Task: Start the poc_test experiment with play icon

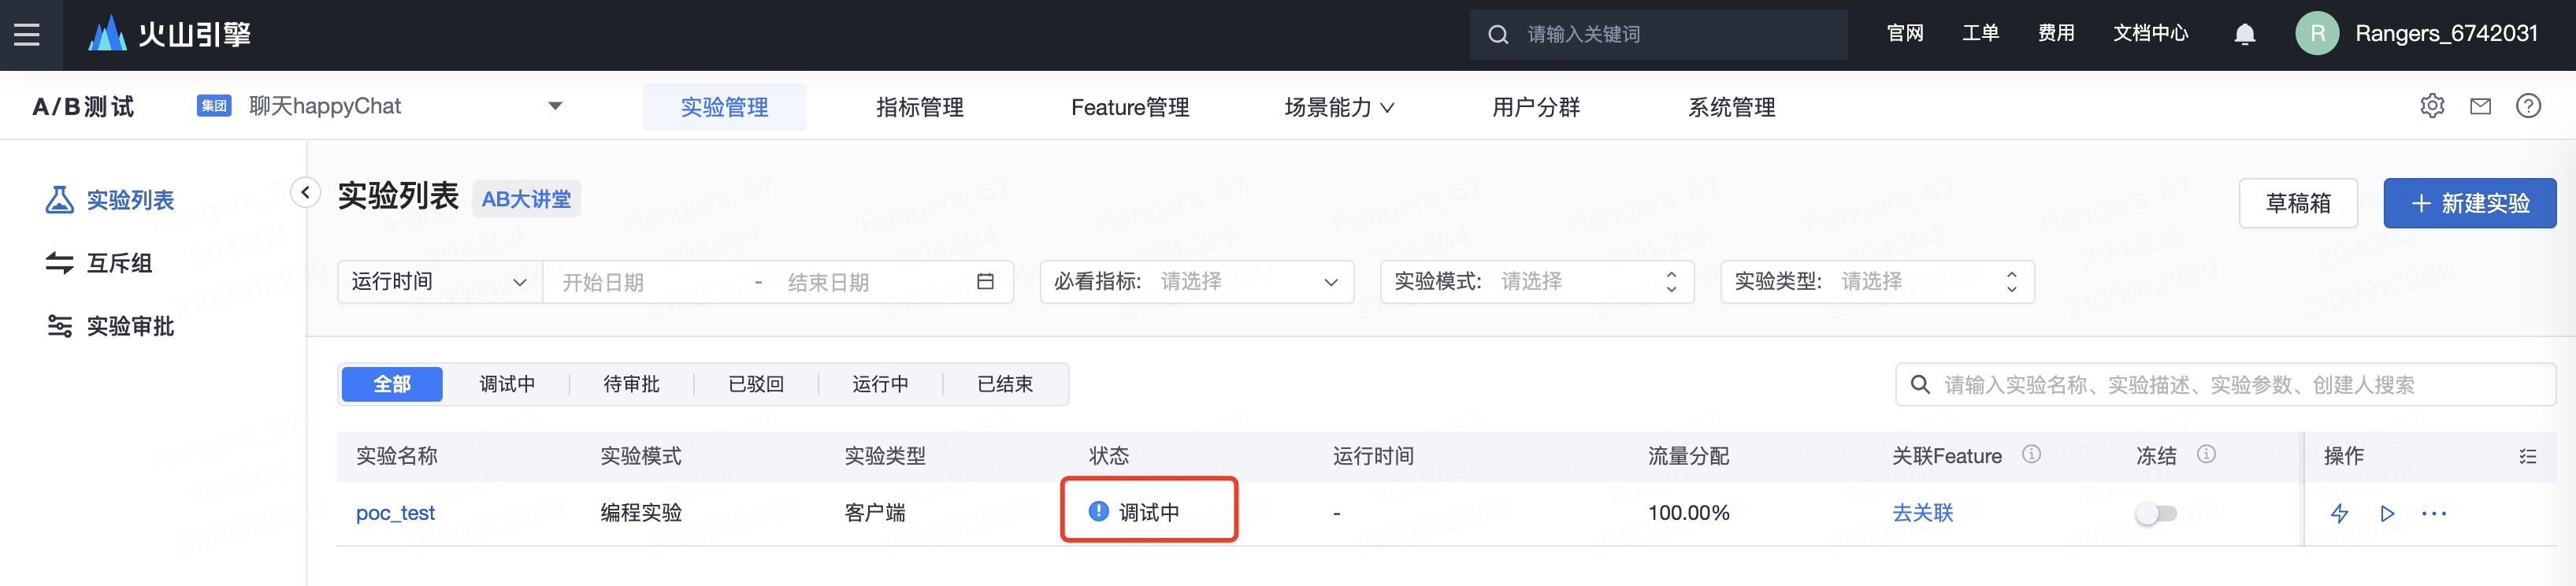Action: click(2387, 513)
